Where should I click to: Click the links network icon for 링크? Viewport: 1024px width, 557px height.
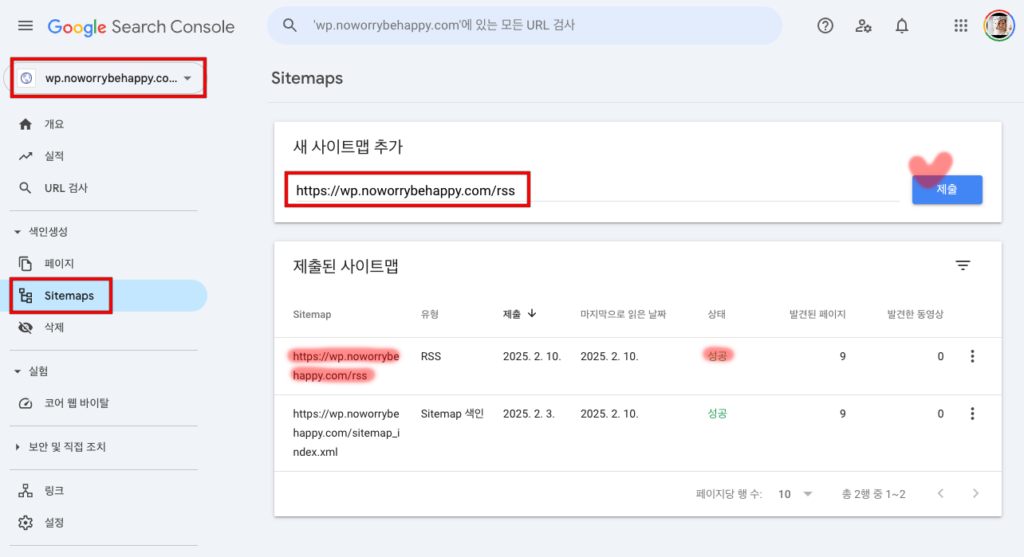(x=25, y=491)
